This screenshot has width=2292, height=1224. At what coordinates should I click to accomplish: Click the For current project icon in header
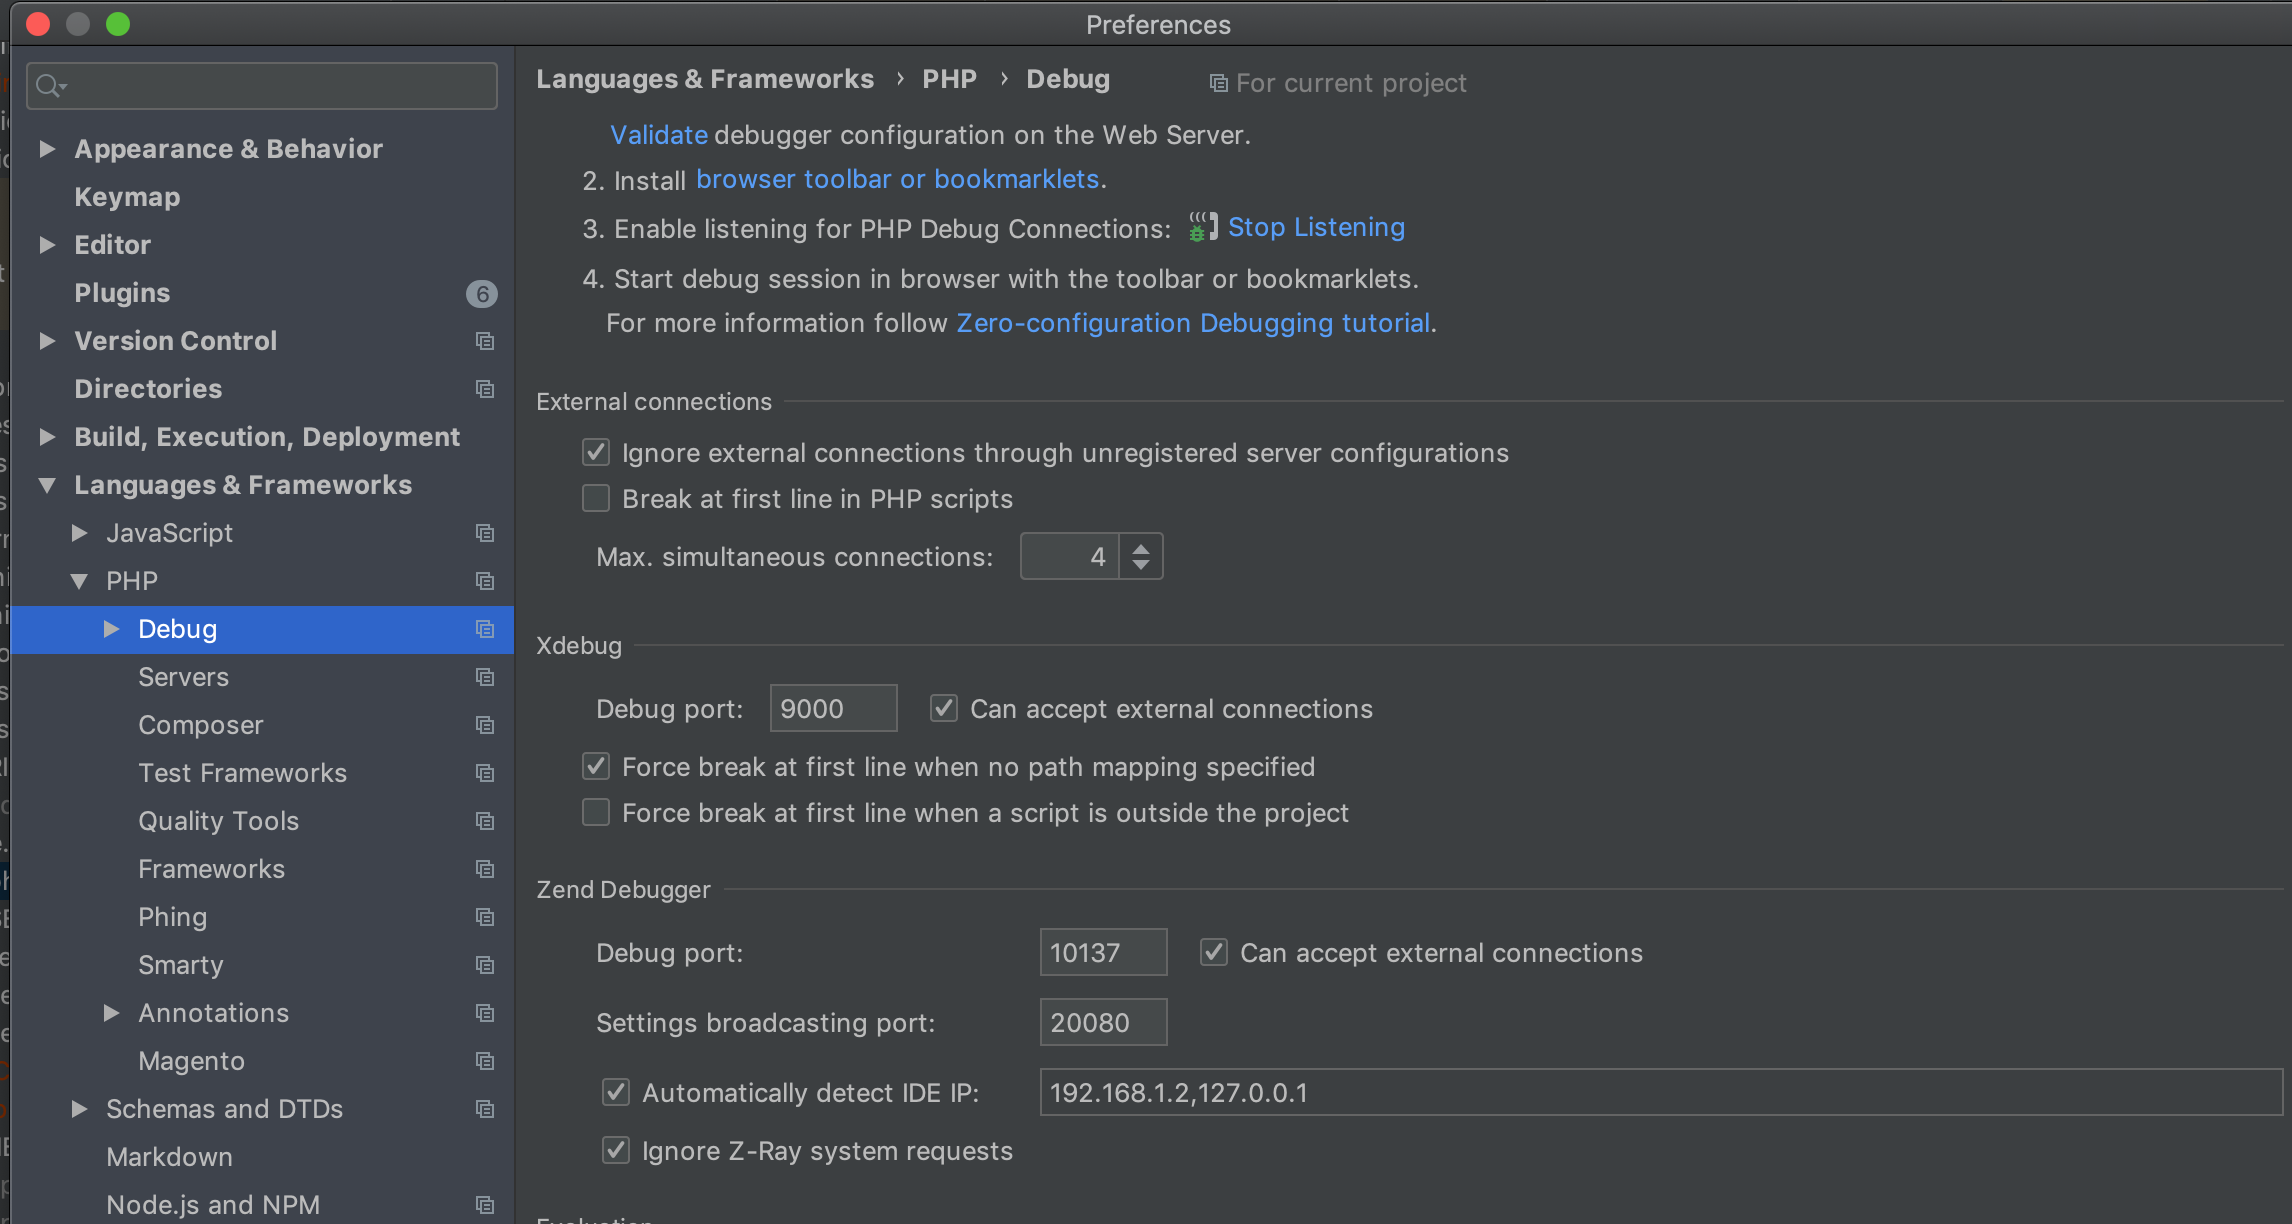click(x=1218, y=83)
